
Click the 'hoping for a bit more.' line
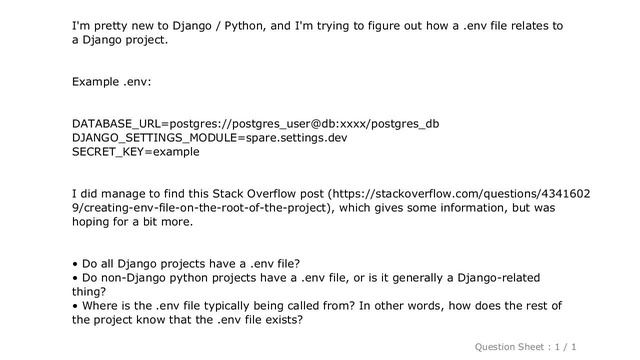(132, 222)
